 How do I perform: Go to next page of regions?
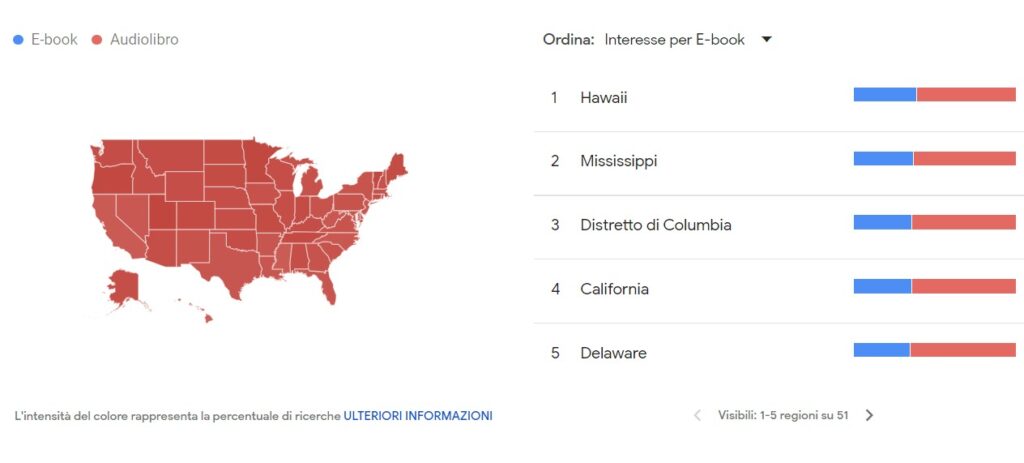click(869, 415)
